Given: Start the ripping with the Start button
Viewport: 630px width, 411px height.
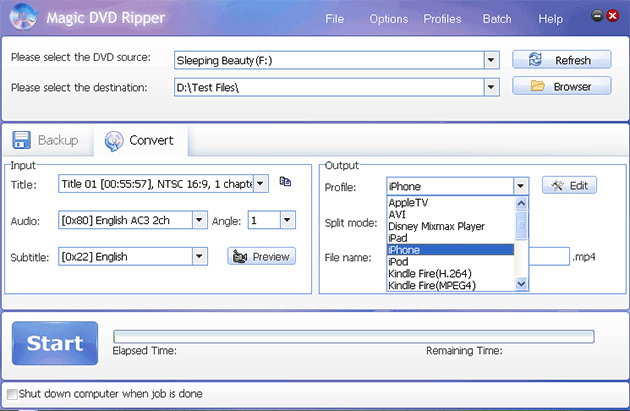Looking at the screenshot, I should coord(55,343).
